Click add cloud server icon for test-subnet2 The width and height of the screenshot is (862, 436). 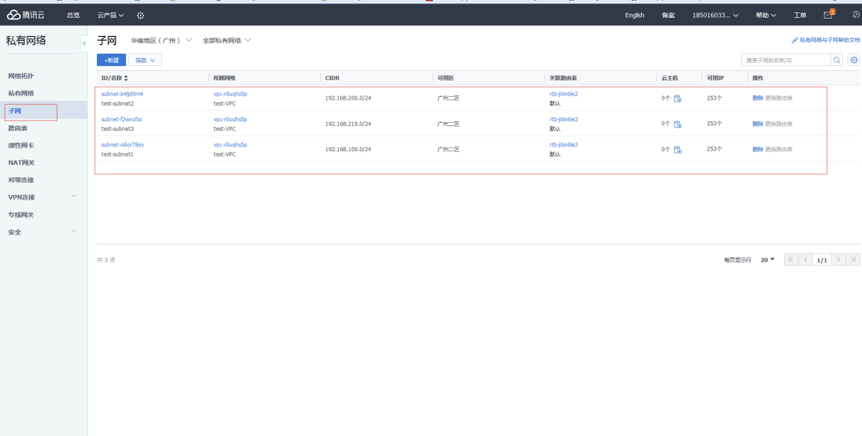677,99
